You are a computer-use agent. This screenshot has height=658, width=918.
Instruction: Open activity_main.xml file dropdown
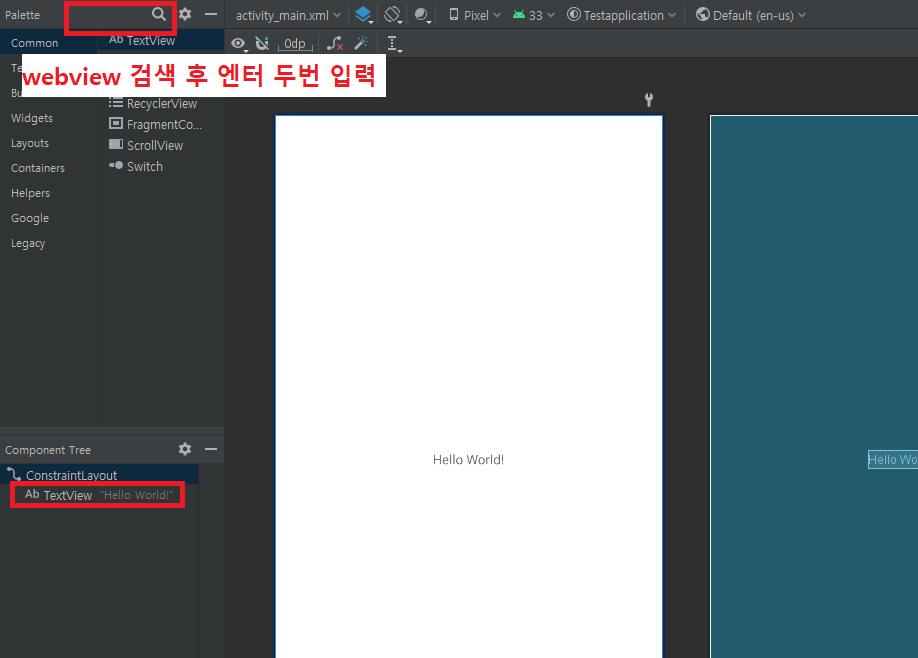click(x=288, y=15)
